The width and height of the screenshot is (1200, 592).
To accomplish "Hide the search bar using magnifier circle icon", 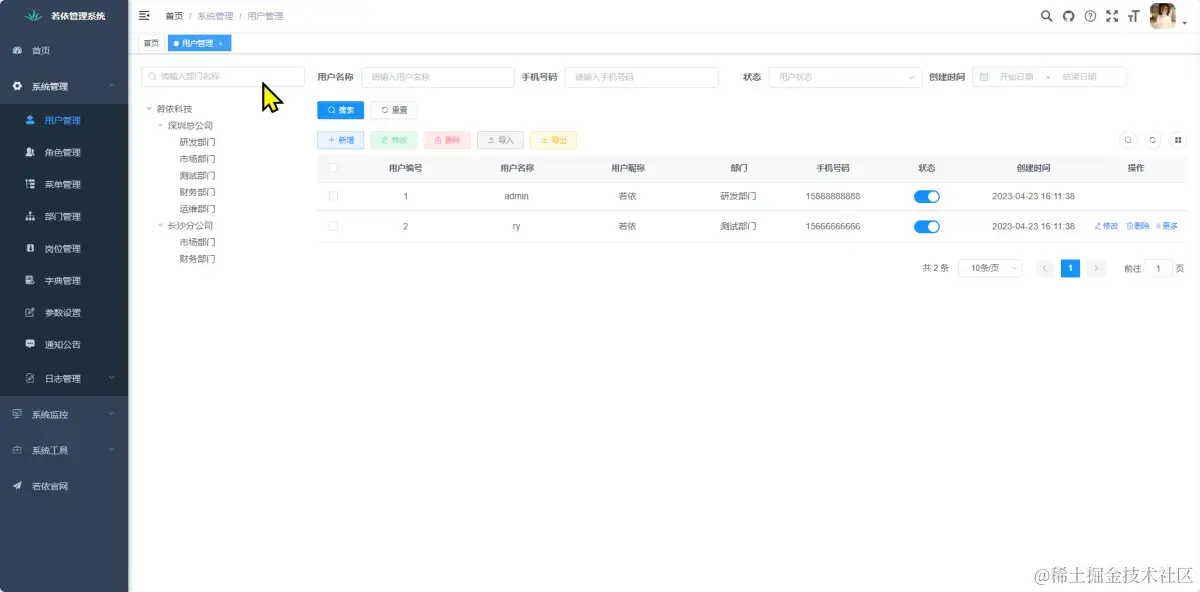I will coord(1128,140).
